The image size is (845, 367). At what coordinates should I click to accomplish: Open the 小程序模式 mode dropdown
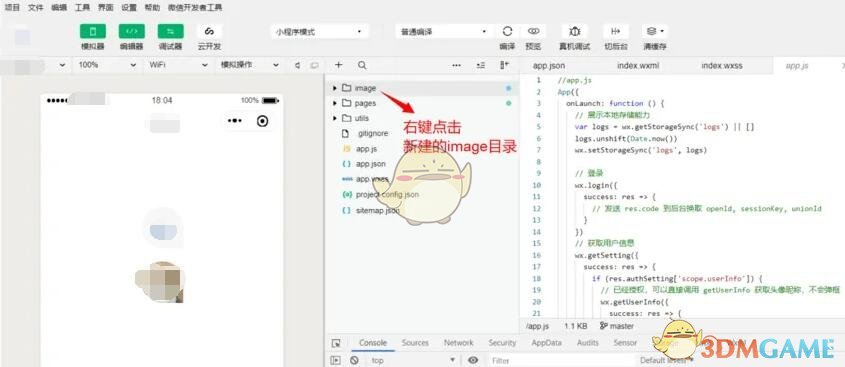click(x=320, y=32)
